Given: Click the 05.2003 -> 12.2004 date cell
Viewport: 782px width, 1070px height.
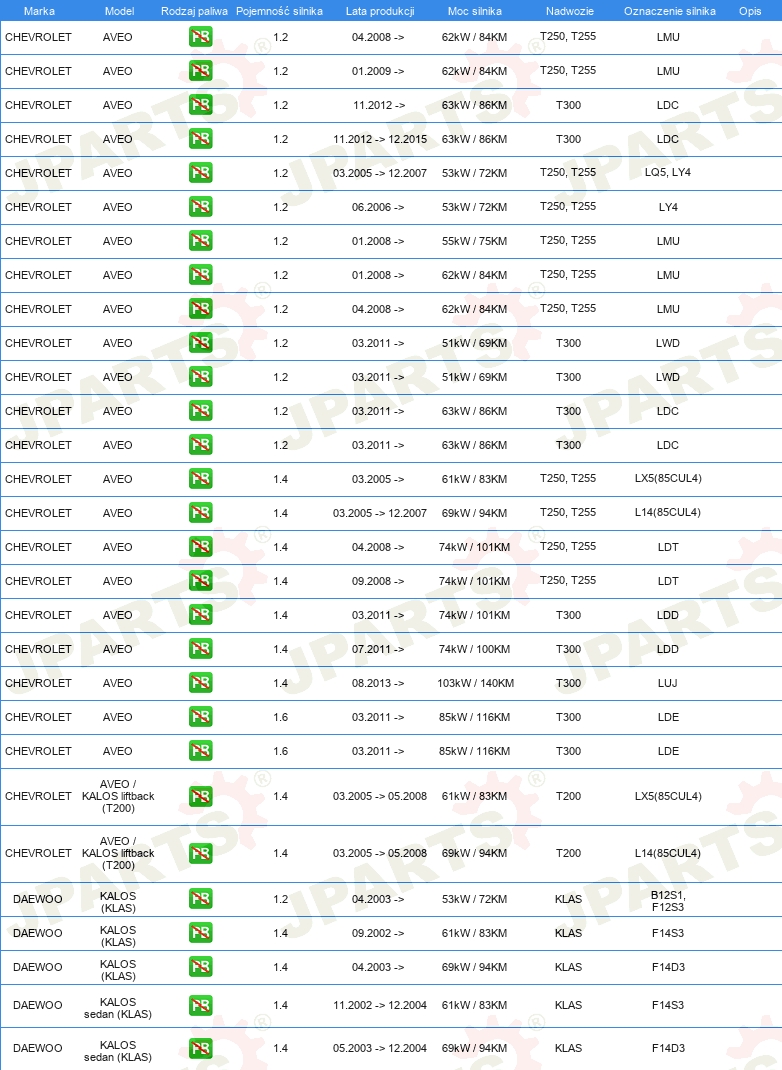Looking at the screenshot, I should coord(380,1048).
